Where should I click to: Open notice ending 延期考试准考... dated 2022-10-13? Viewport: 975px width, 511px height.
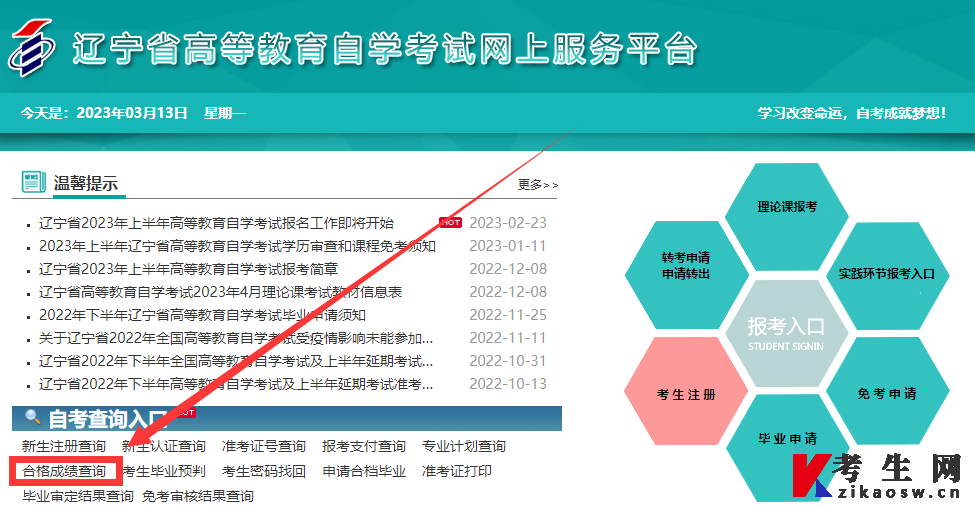(236, 384)
